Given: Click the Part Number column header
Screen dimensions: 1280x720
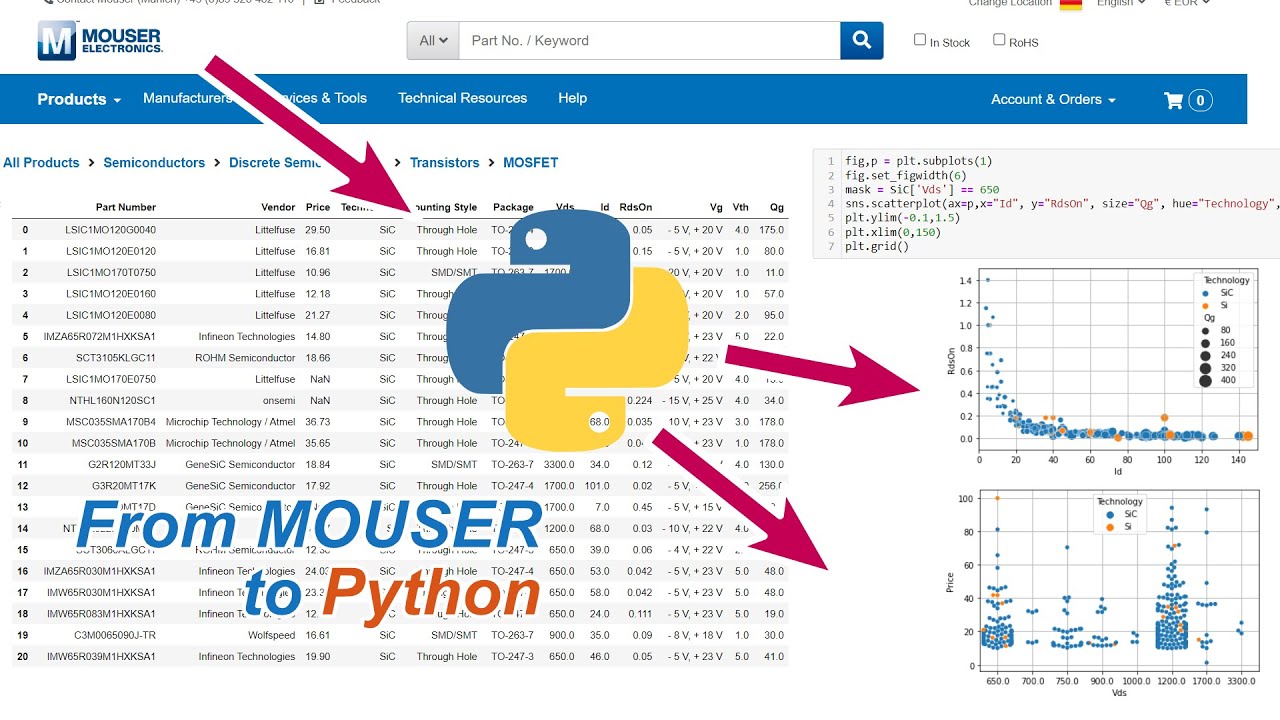Looking at the screenshot, I should (126, 207).
